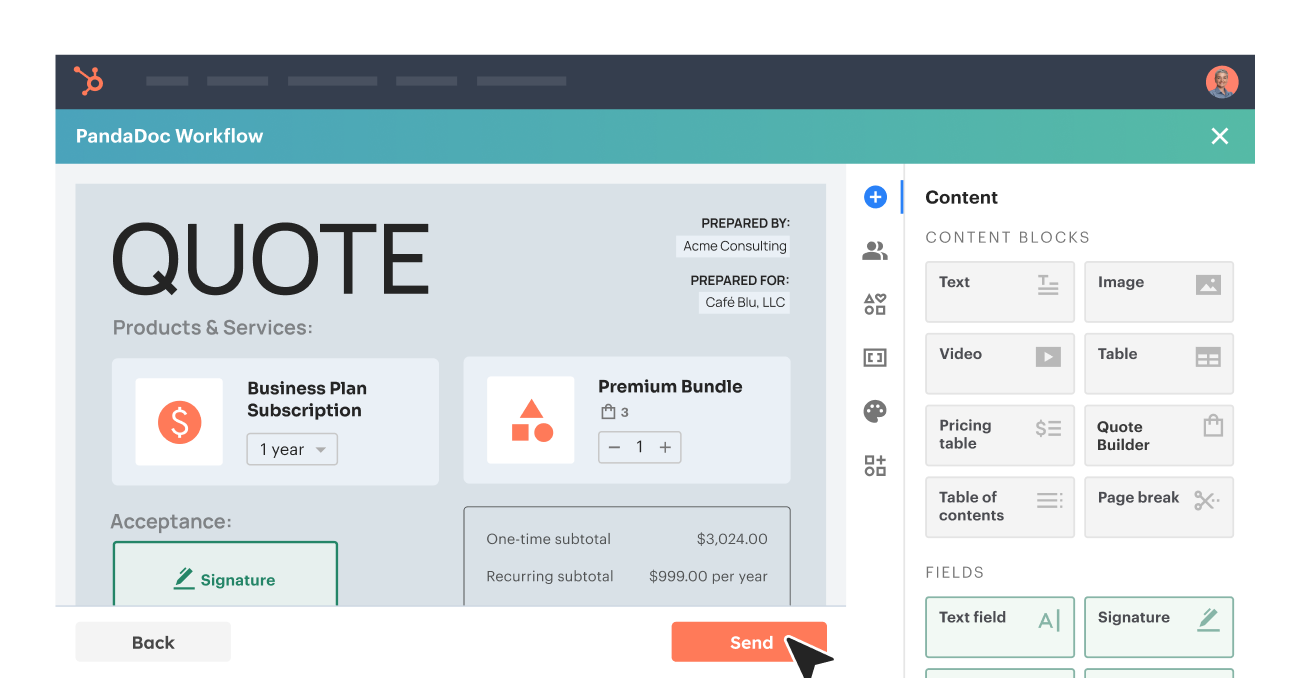Decrease Premium Bundle quantity with minus
Viewport: 1310px width, 678px height.
click(x=614, y=447)
